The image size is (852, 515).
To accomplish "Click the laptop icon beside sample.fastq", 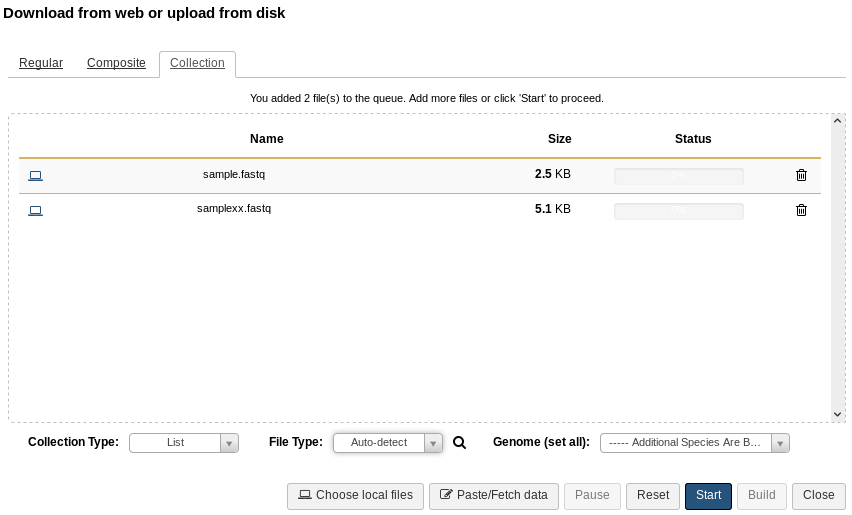I will 35,175.
